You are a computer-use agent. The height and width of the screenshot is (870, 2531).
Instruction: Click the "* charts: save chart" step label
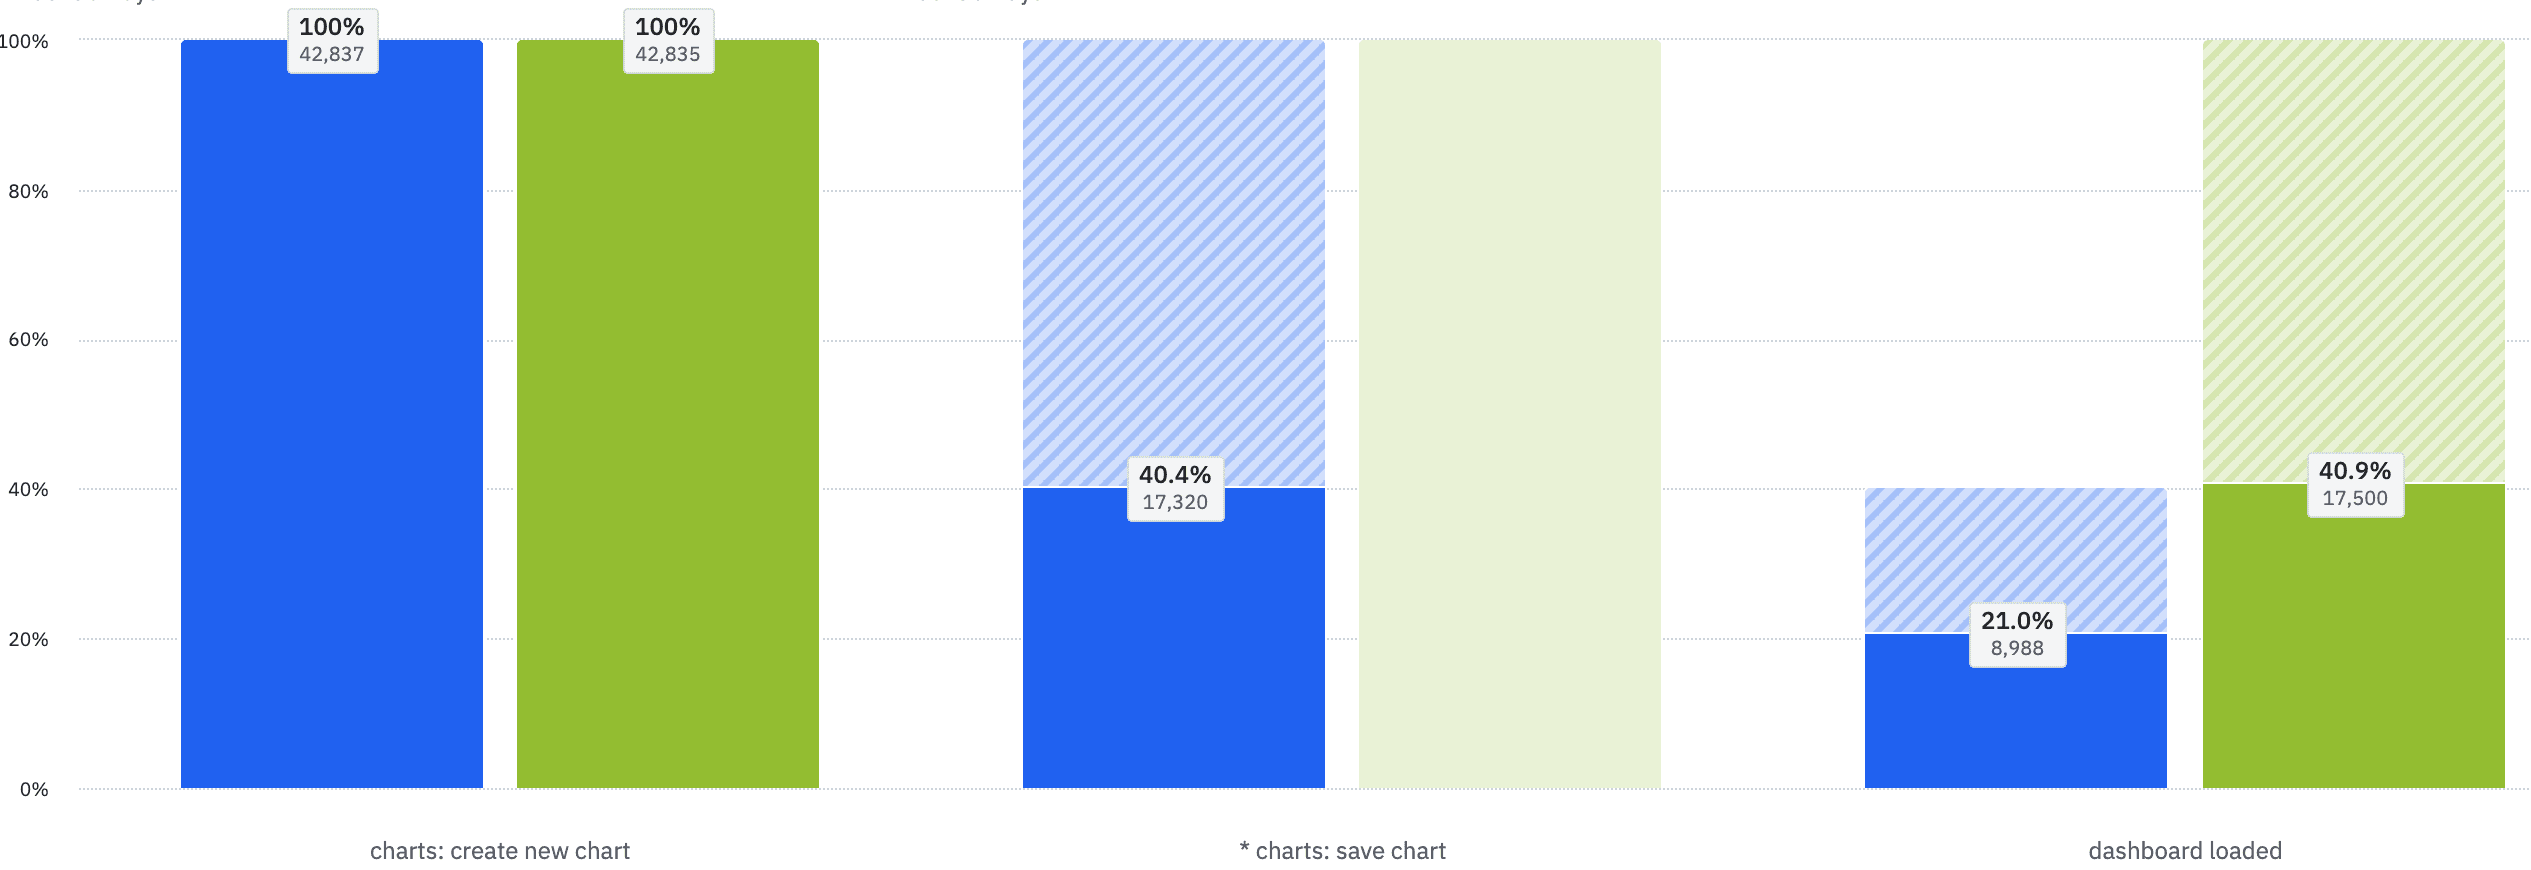(1342, 851)
